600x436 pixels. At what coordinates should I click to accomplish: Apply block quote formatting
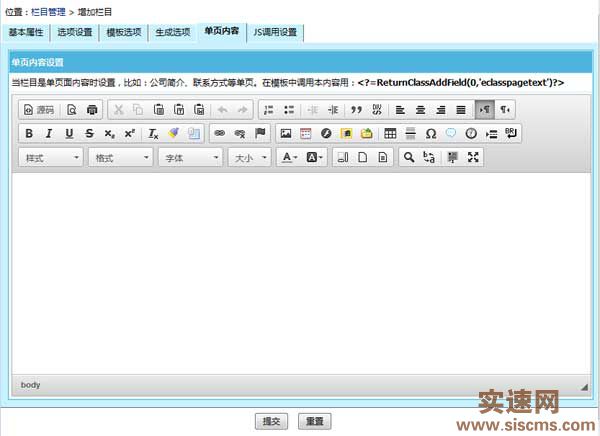click(x=356, y=110)
